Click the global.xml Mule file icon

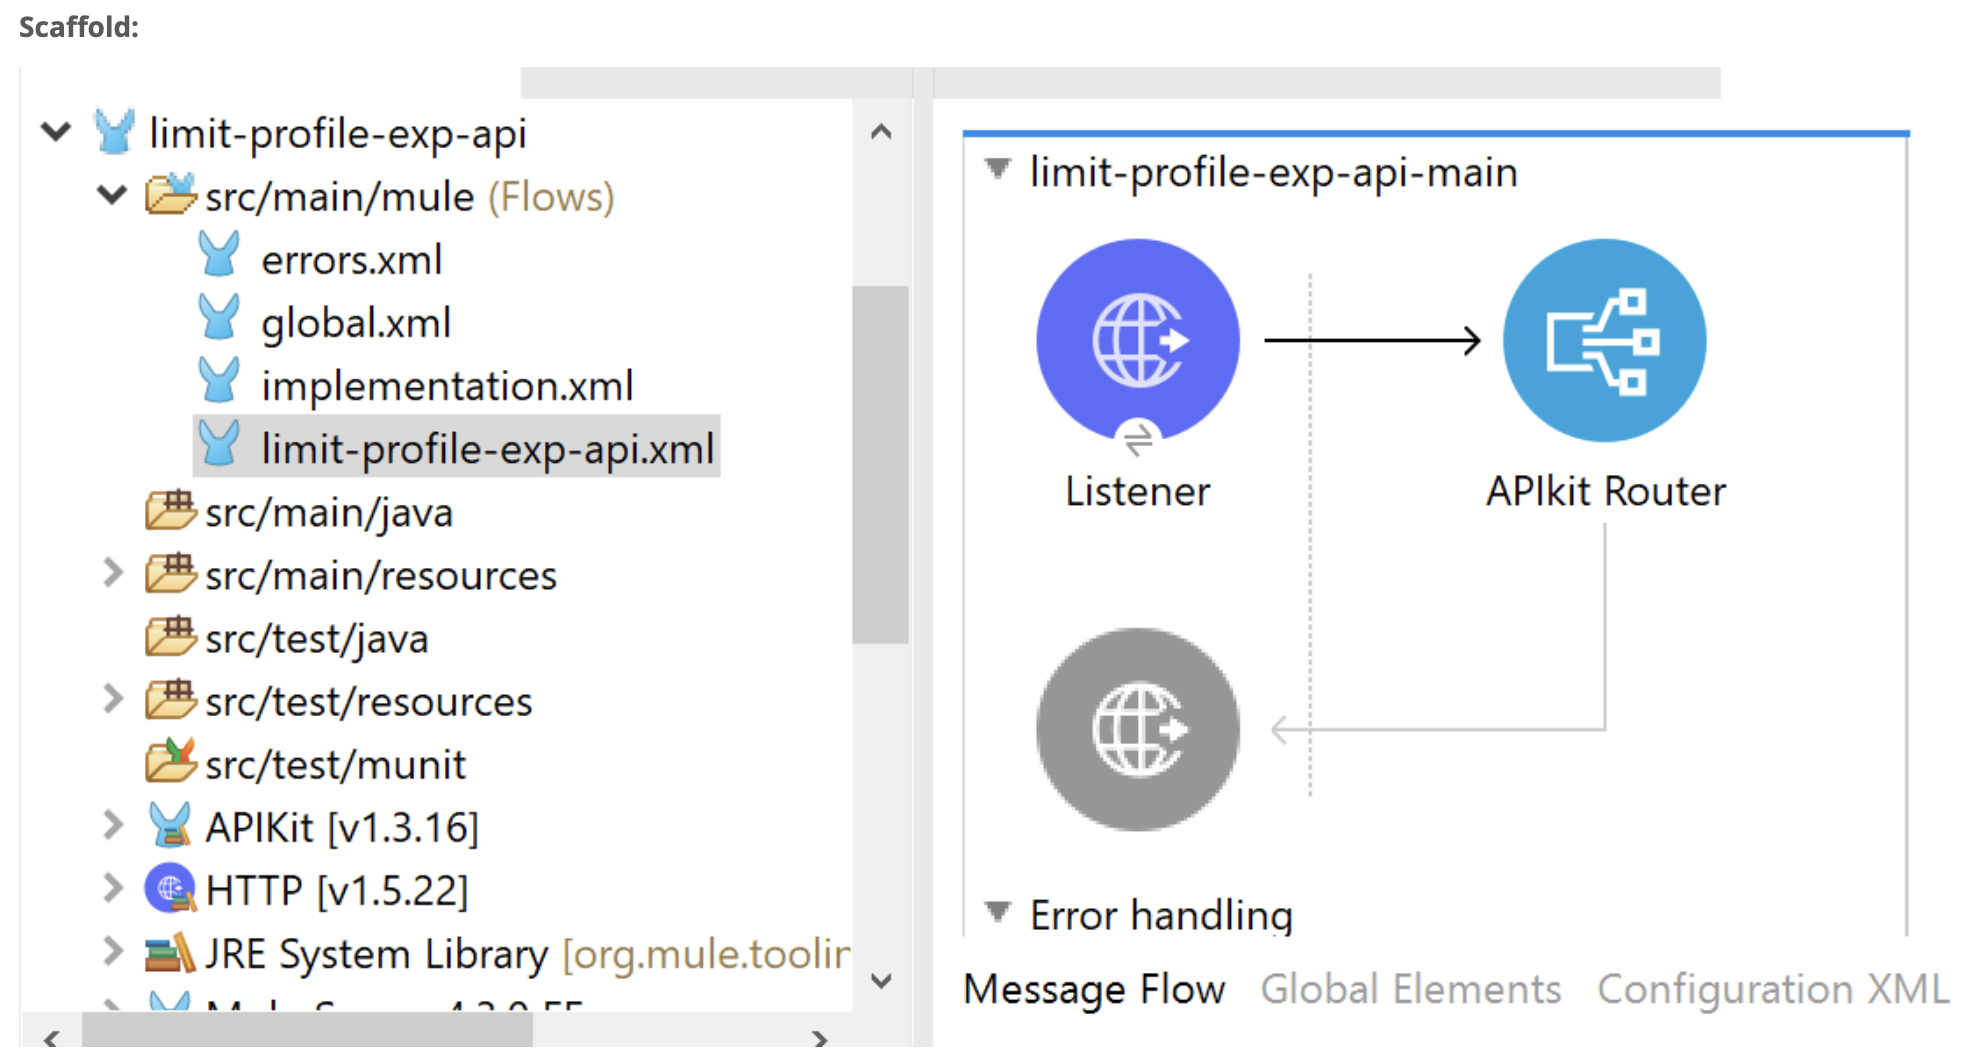[x=219, y=317]
